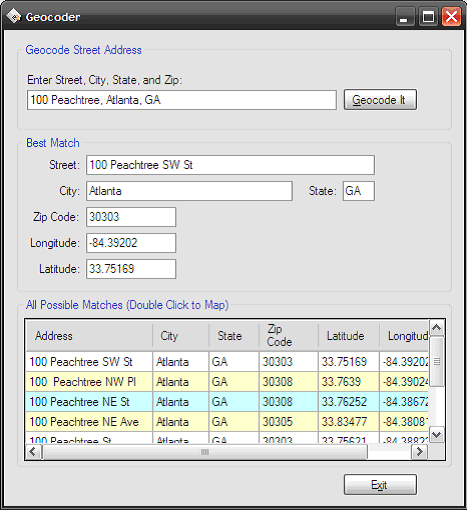Click the horizontal scrollbar right arrow
Viewport: 467px width, 510px height.
(x=419, y=452)
